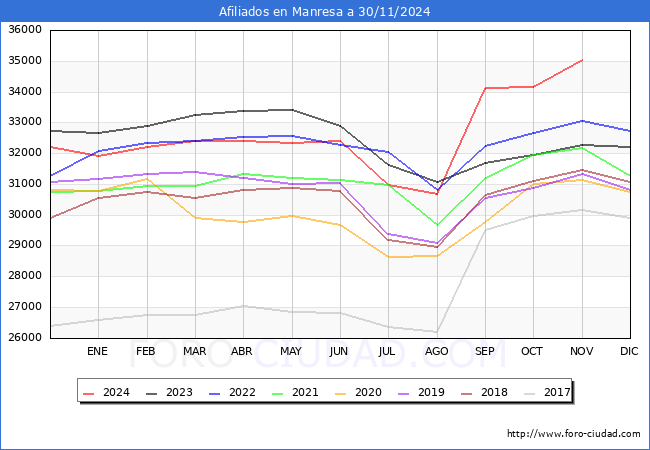
Task: Click the ENE month axis label
Action: click(x=97, y=351)
